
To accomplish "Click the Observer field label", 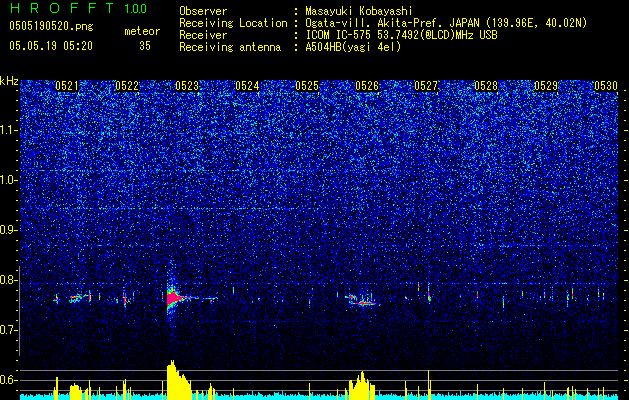I will (203, 11).
